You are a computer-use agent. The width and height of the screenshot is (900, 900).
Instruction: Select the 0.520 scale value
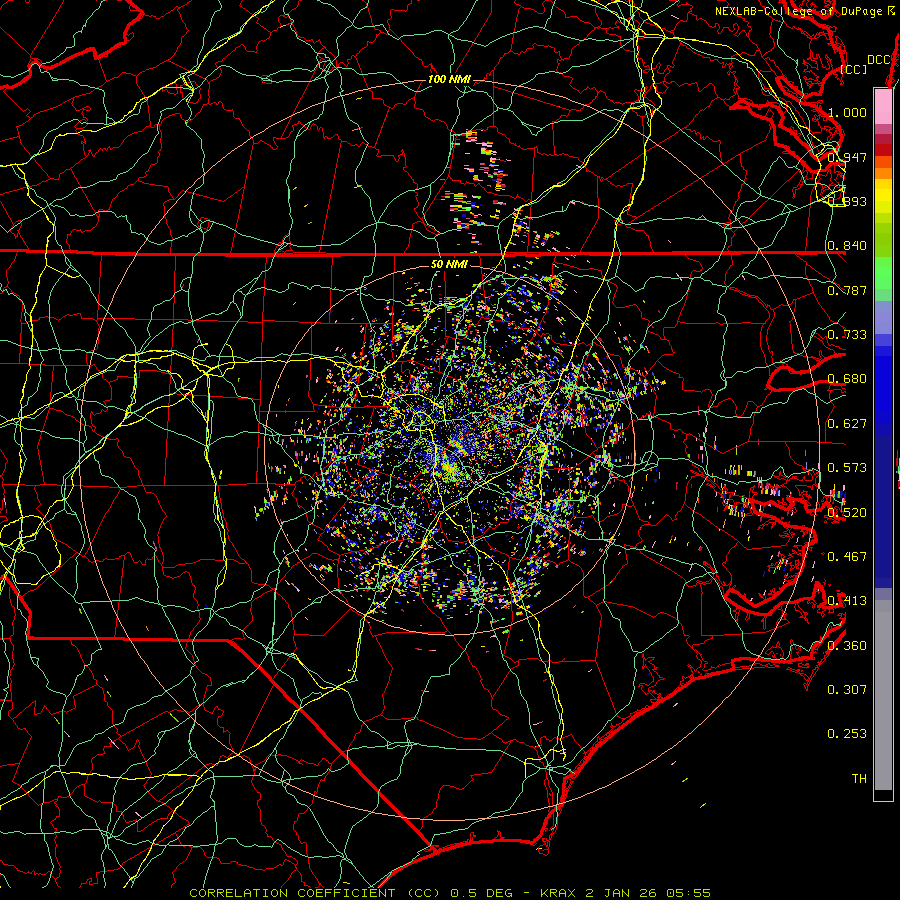point(847,512)
